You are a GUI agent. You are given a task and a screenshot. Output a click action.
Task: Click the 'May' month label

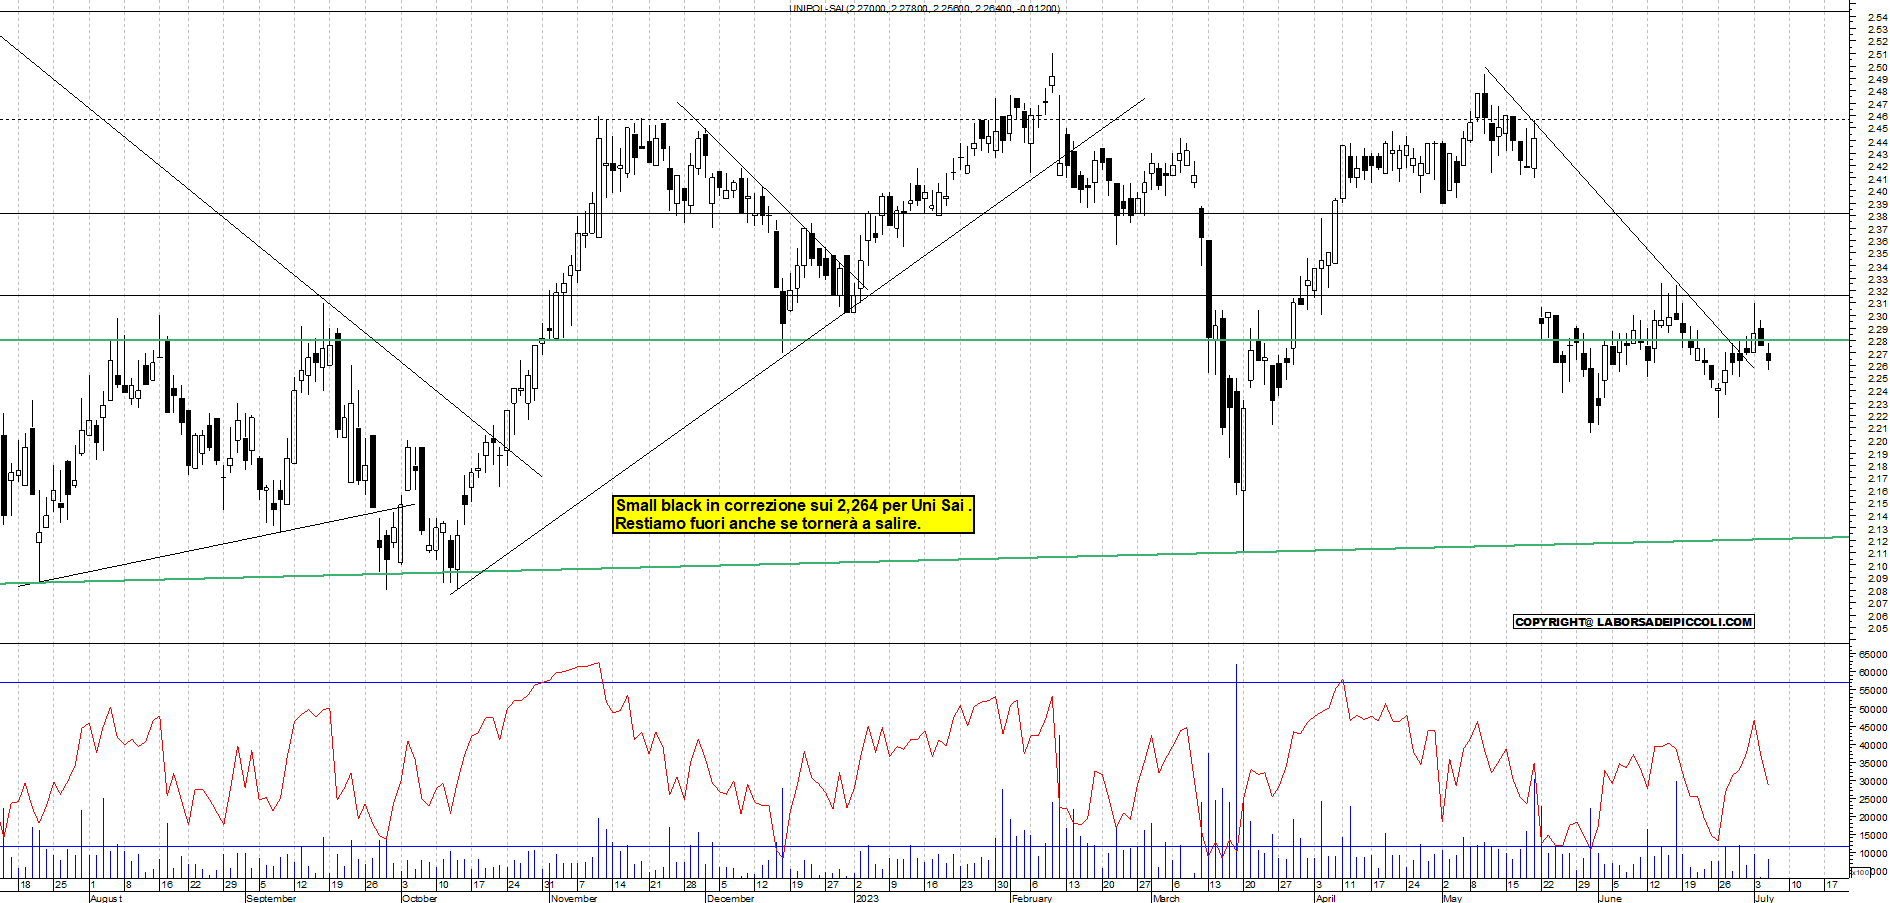(1452, 898)
